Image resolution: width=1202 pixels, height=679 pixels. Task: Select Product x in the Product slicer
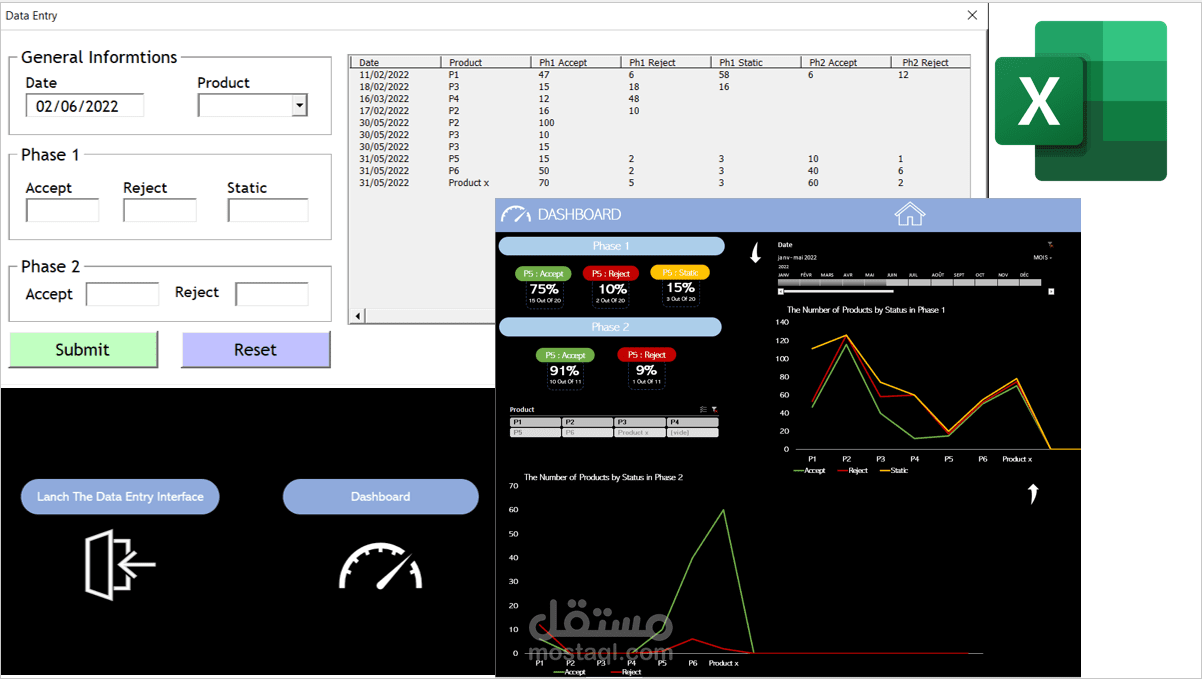(x=640, y=432)
